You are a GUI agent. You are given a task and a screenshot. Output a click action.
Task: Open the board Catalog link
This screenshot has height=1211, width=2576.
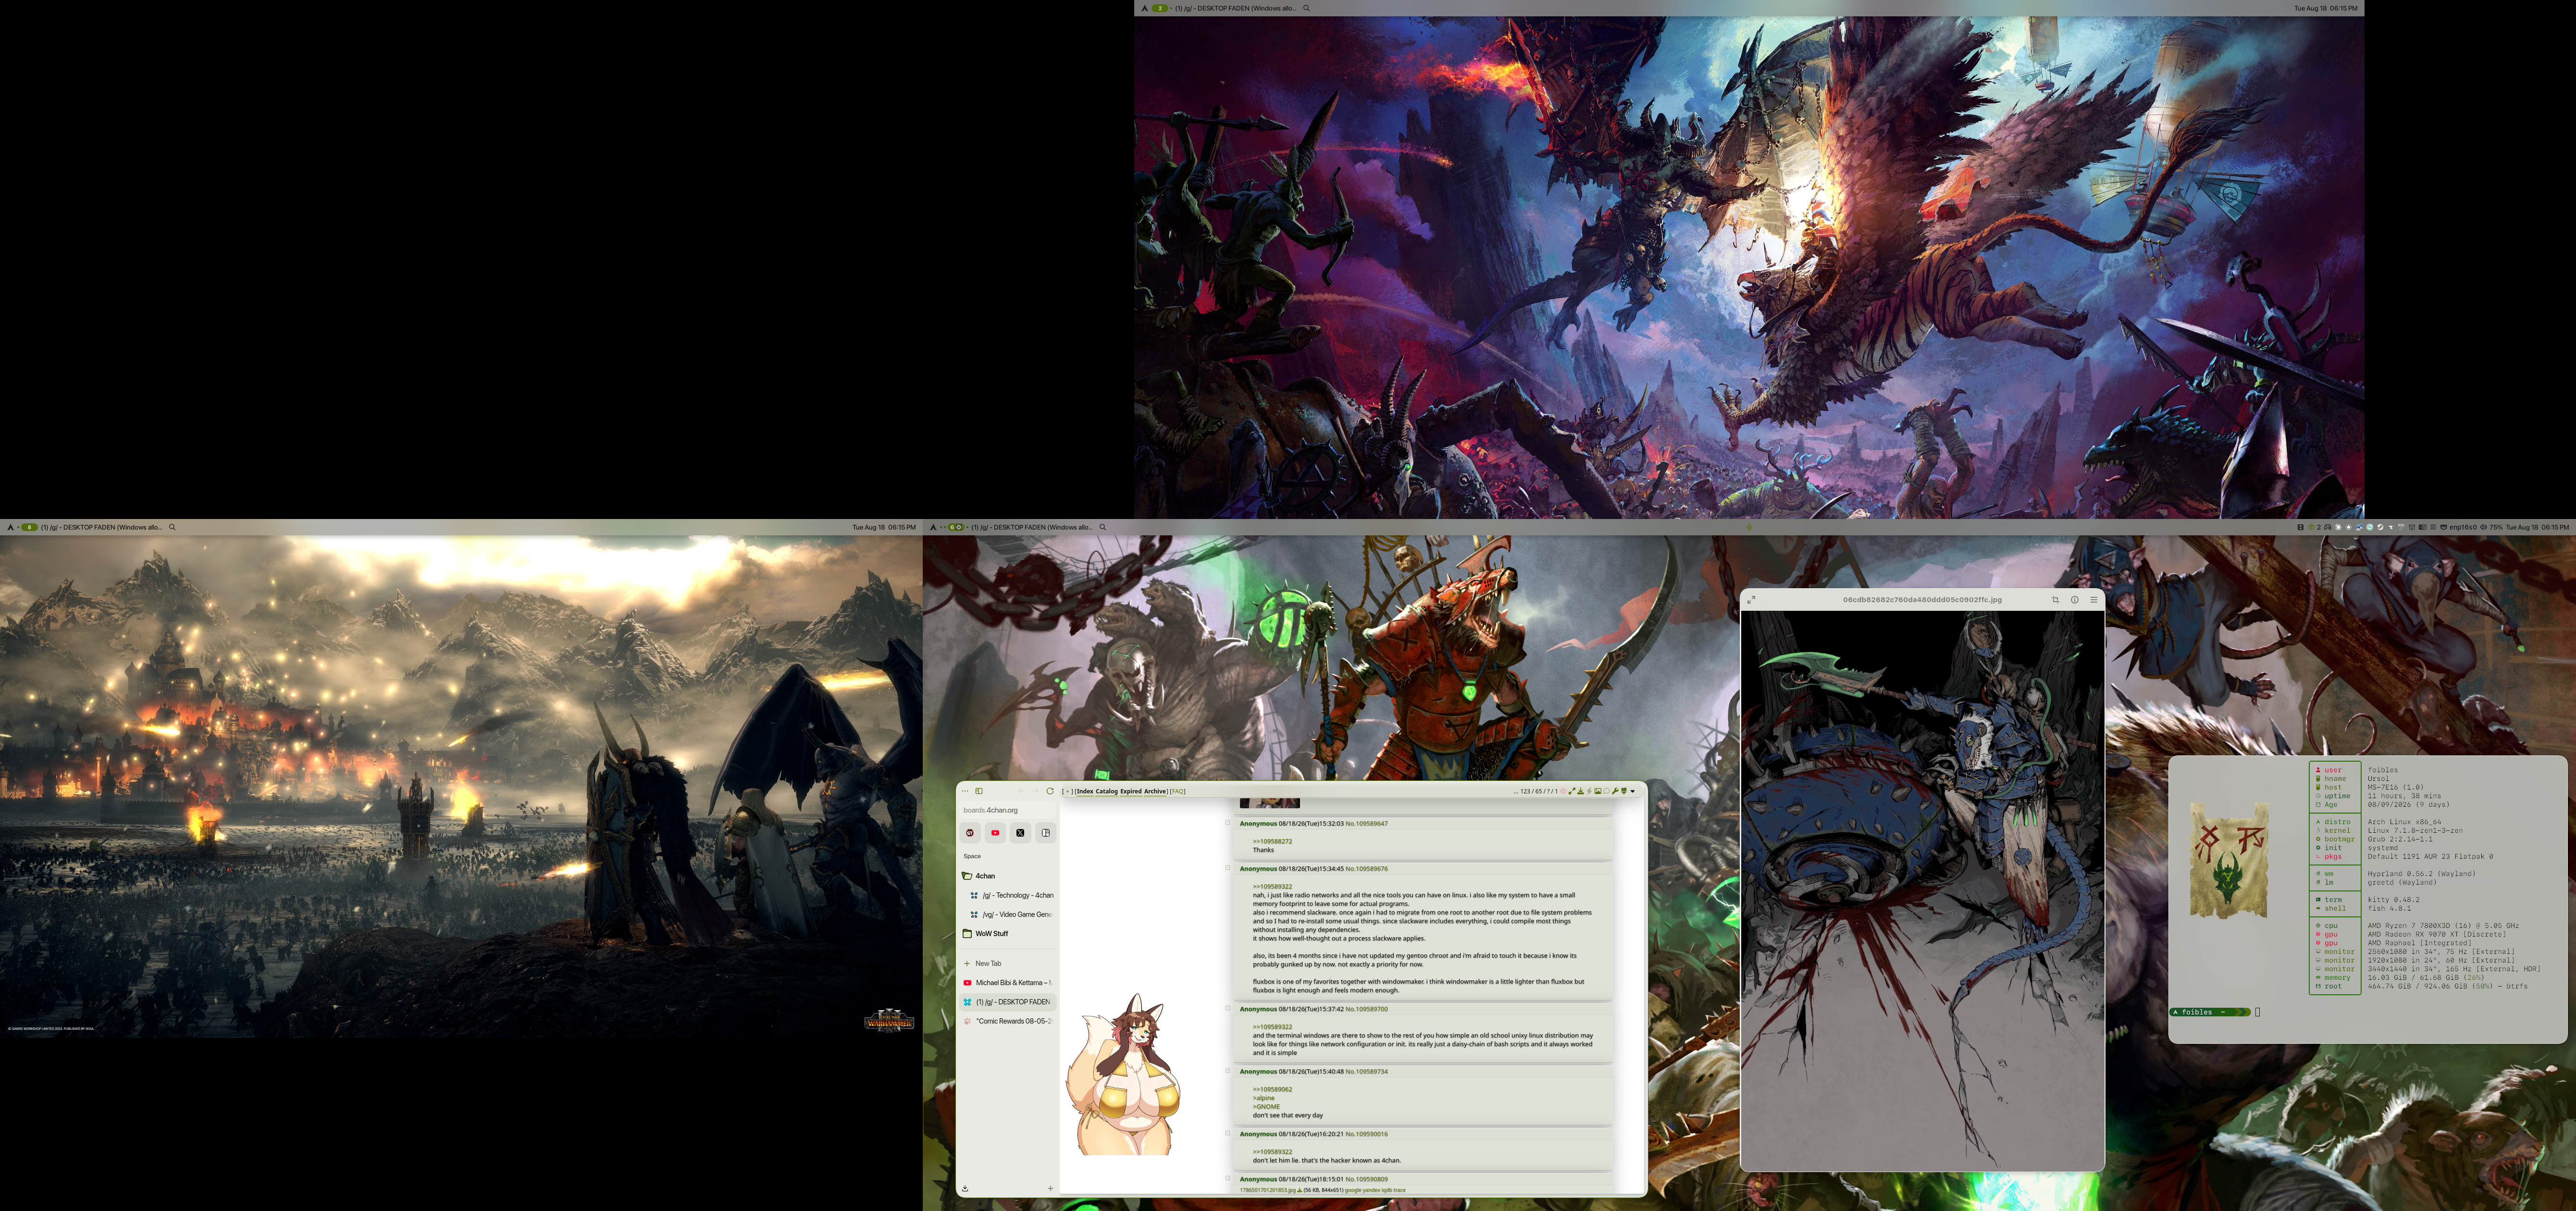(x=1106, y=791)
